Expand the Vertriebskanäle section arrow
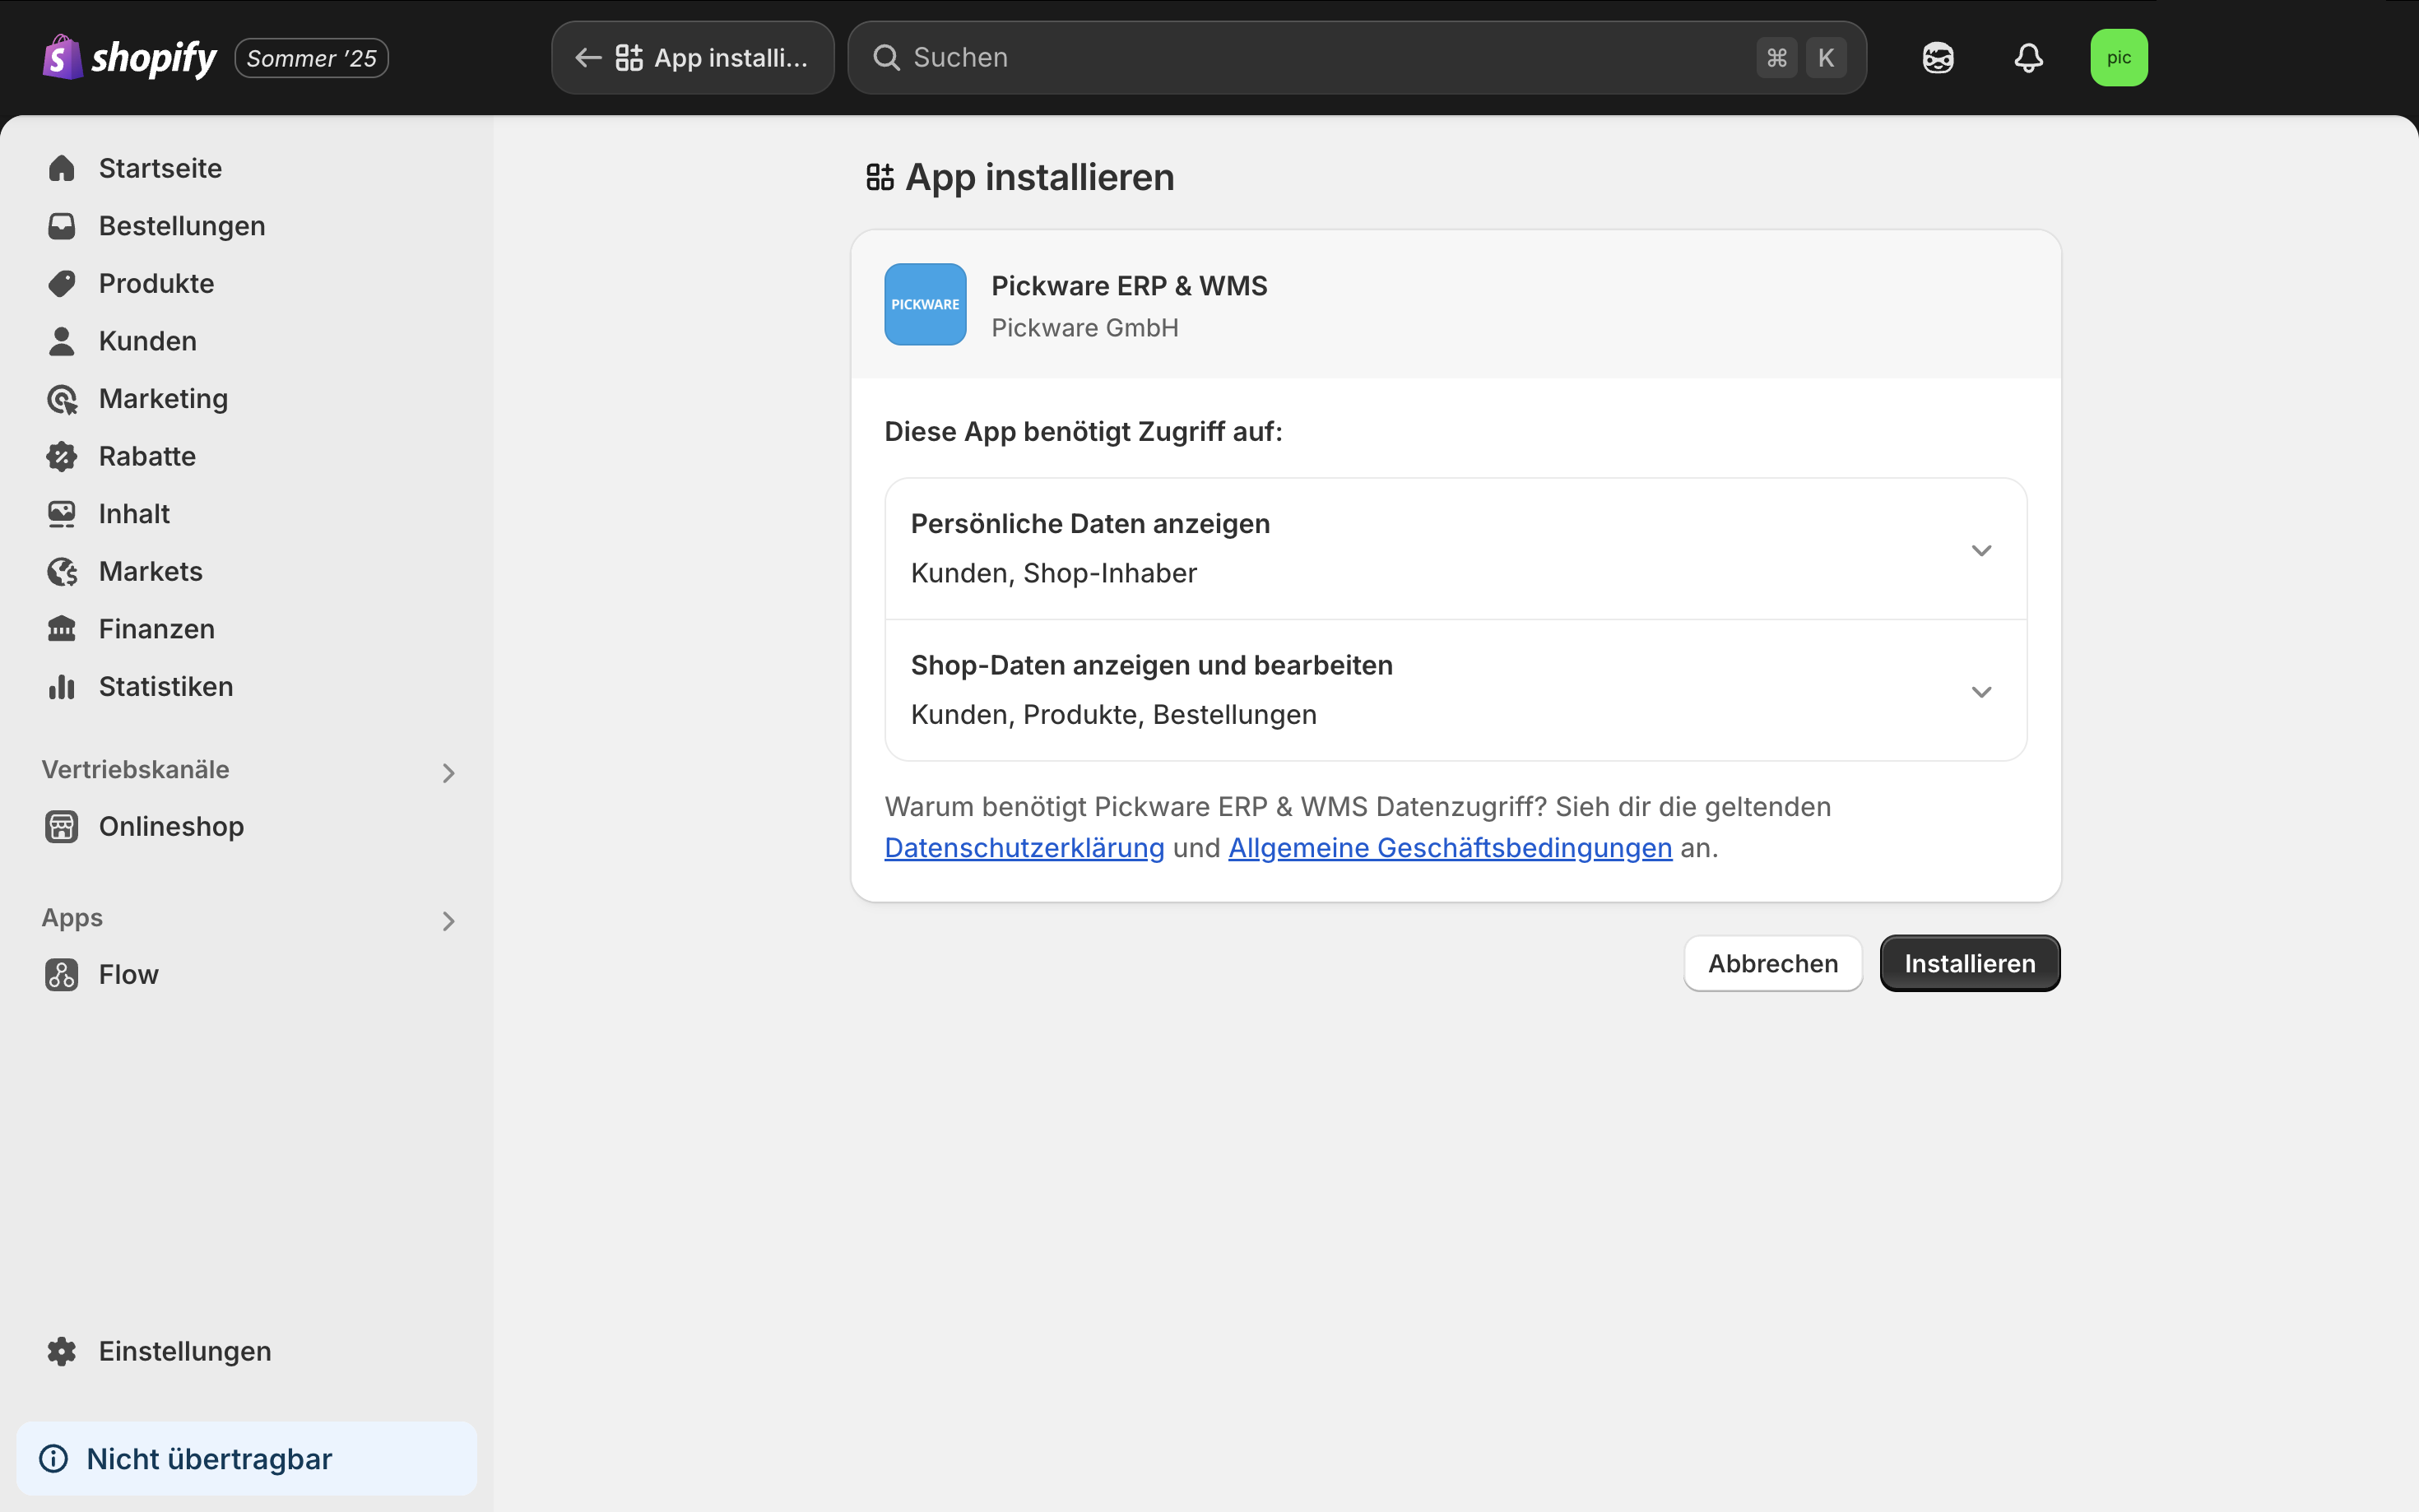The image size is (2419, 1512). tap(448, 773)
